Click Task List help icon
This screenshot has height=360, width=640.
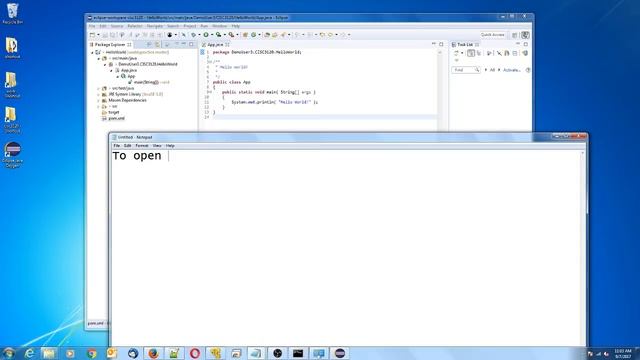coord(528,70)
